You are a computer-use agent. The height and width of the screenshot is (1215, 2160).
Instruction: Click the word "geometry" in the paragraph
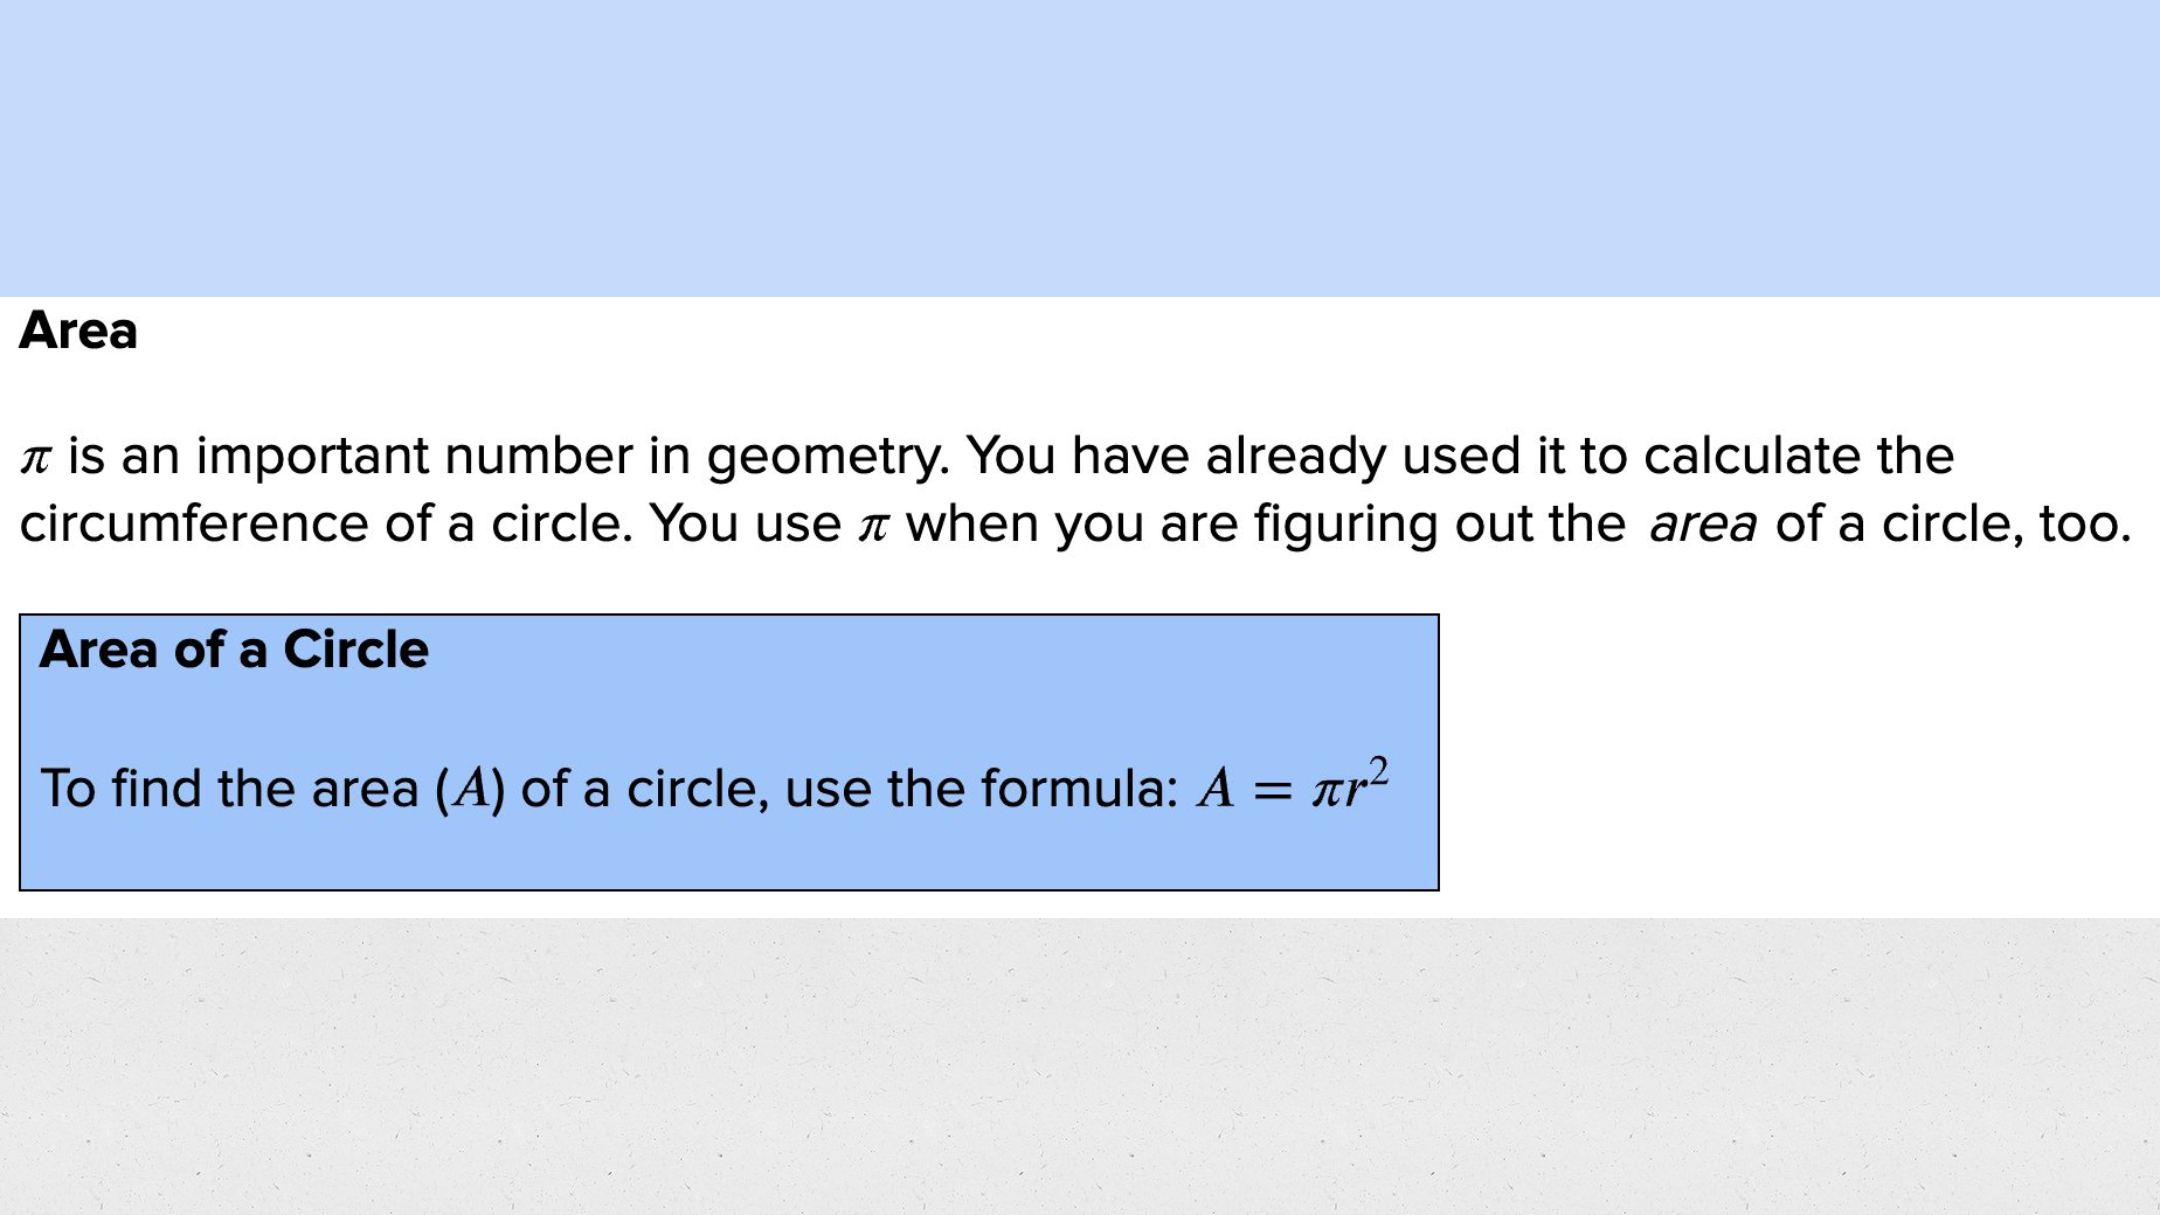pos(827,457)
